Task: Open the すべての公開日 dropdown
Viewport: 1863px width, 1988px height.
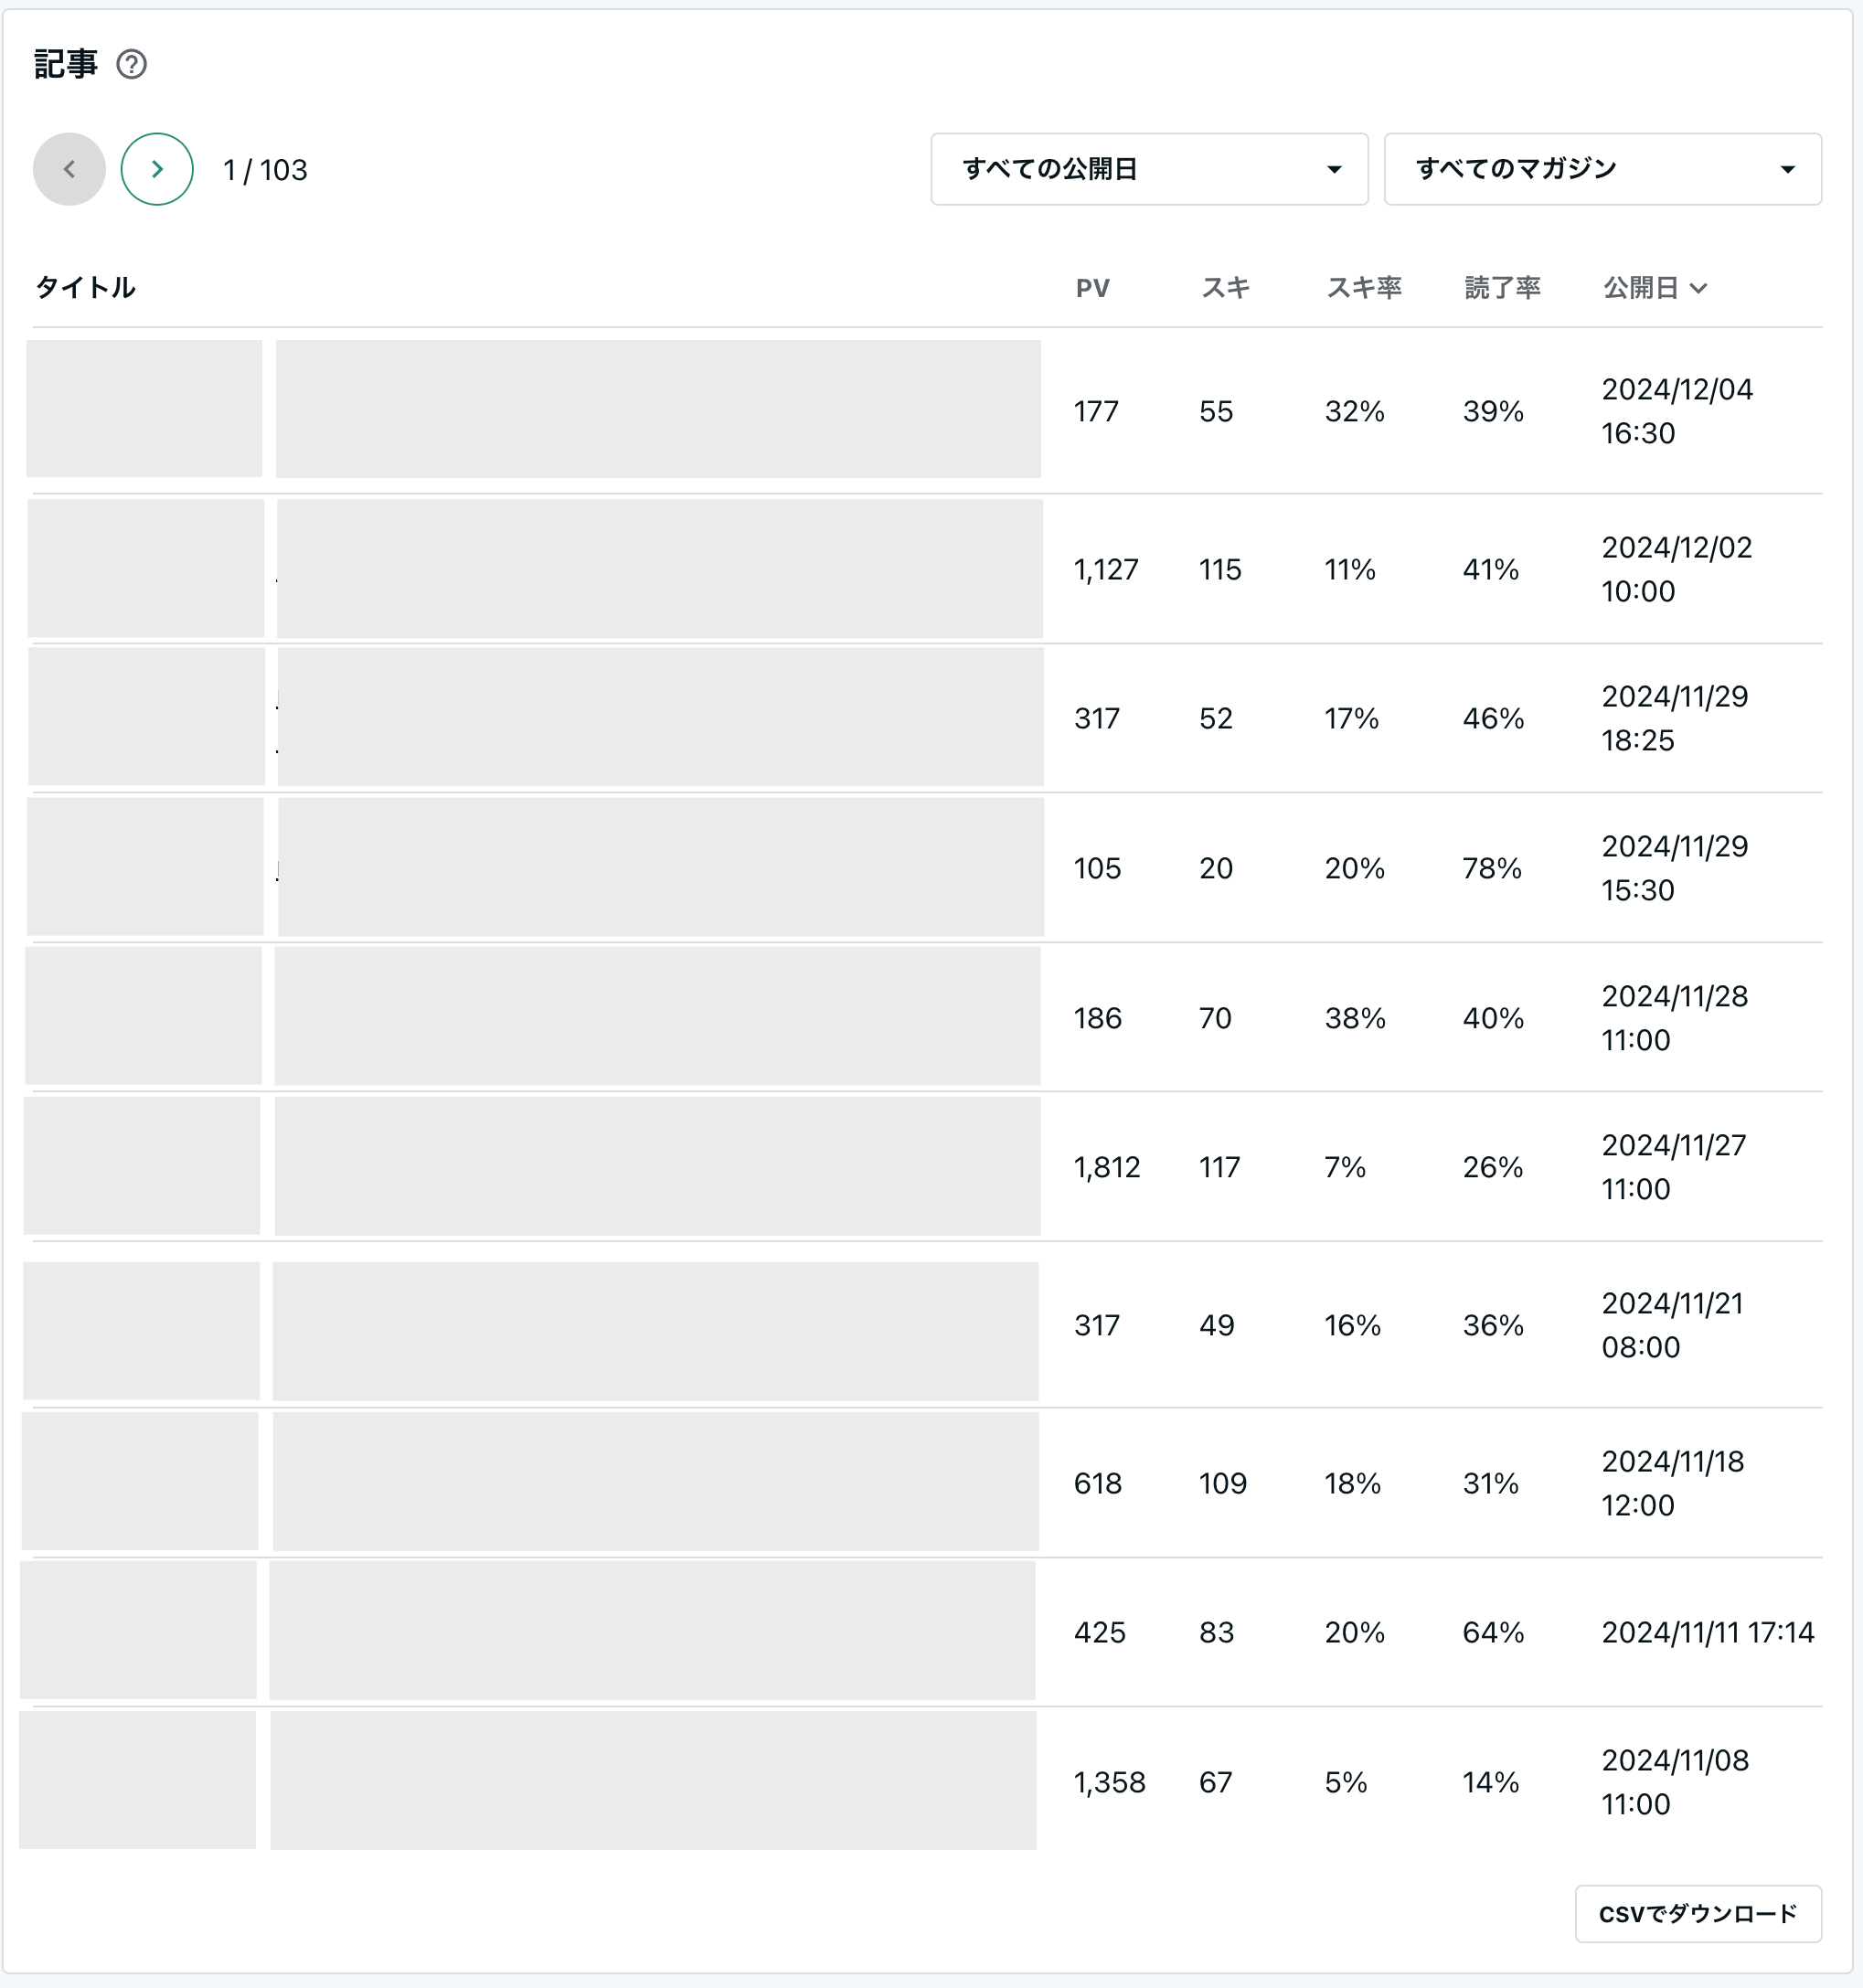Action: click(1149, 169)
